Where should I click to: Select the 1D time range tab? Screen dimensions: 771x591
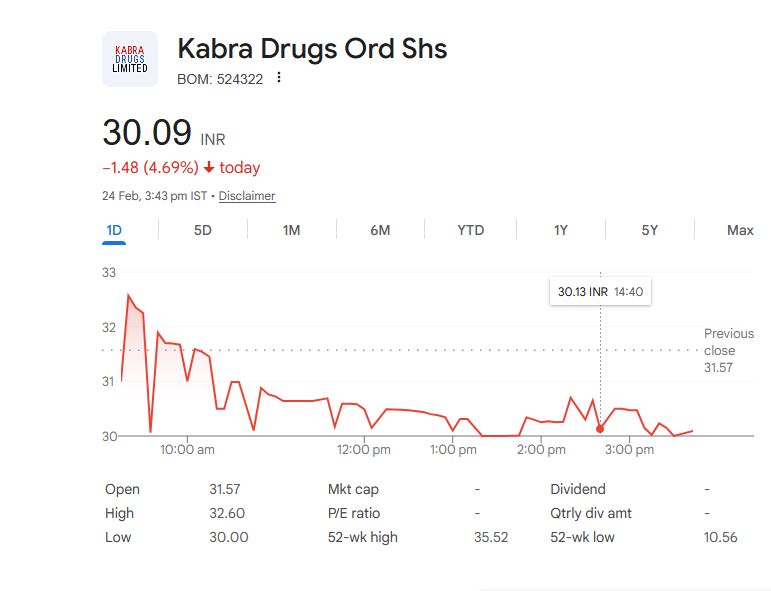(114, 230)
